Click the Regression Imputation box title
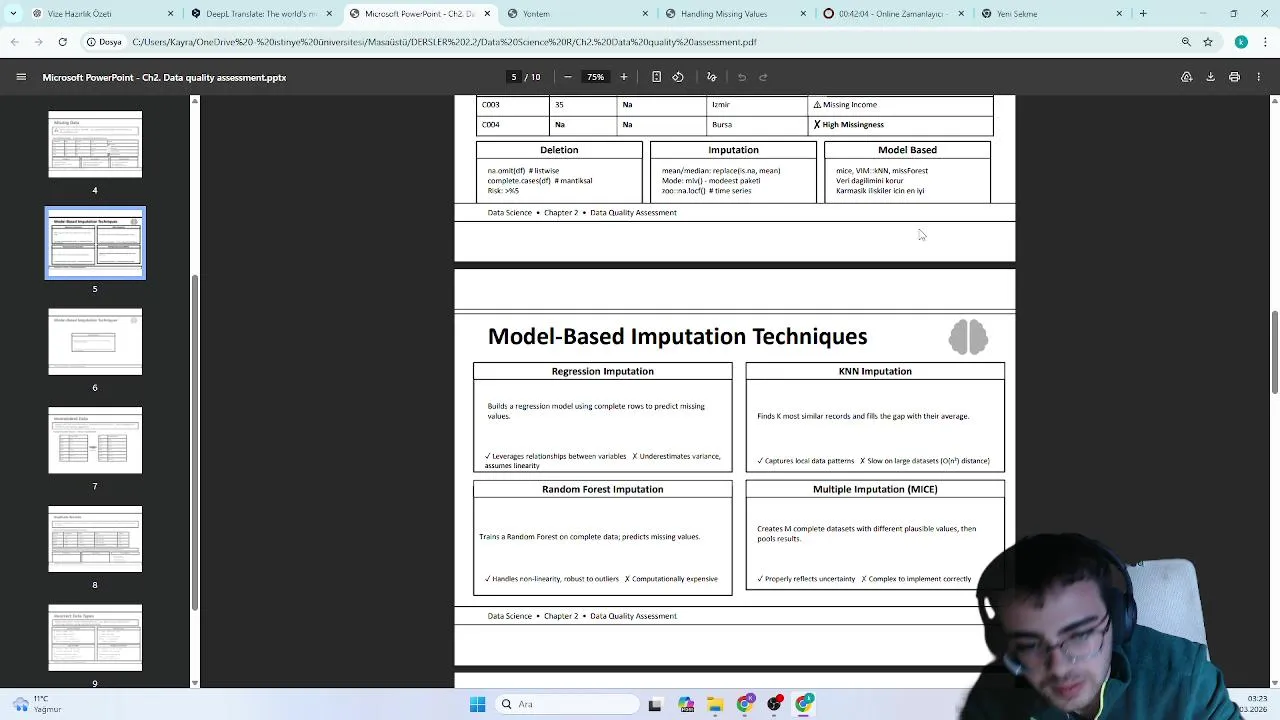Screen dimensions: 1280x720 pyautogui.click(x=602, y=371)
